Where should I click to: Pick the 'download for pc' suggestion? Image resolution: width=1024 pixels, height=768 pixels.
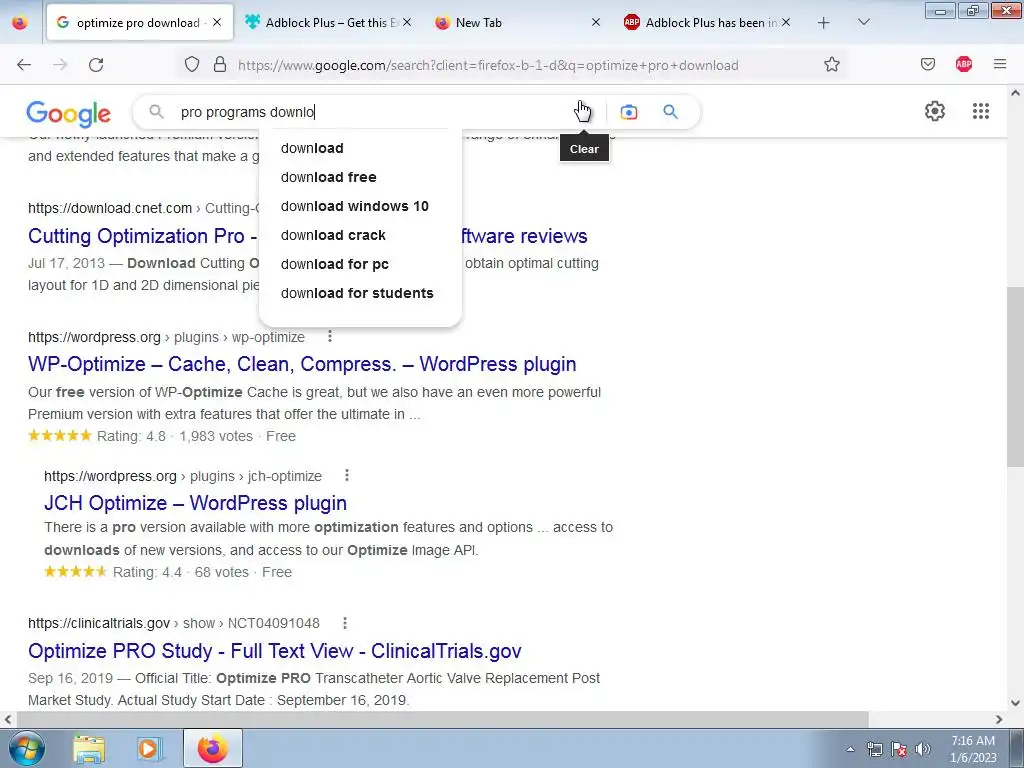coord(360,264)
